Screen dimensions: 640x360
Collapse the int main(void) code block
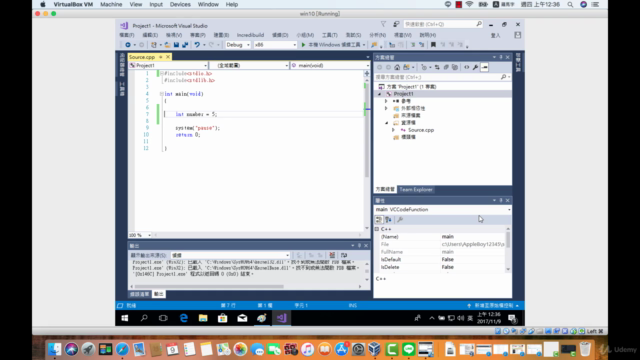(x=162, y=94)
